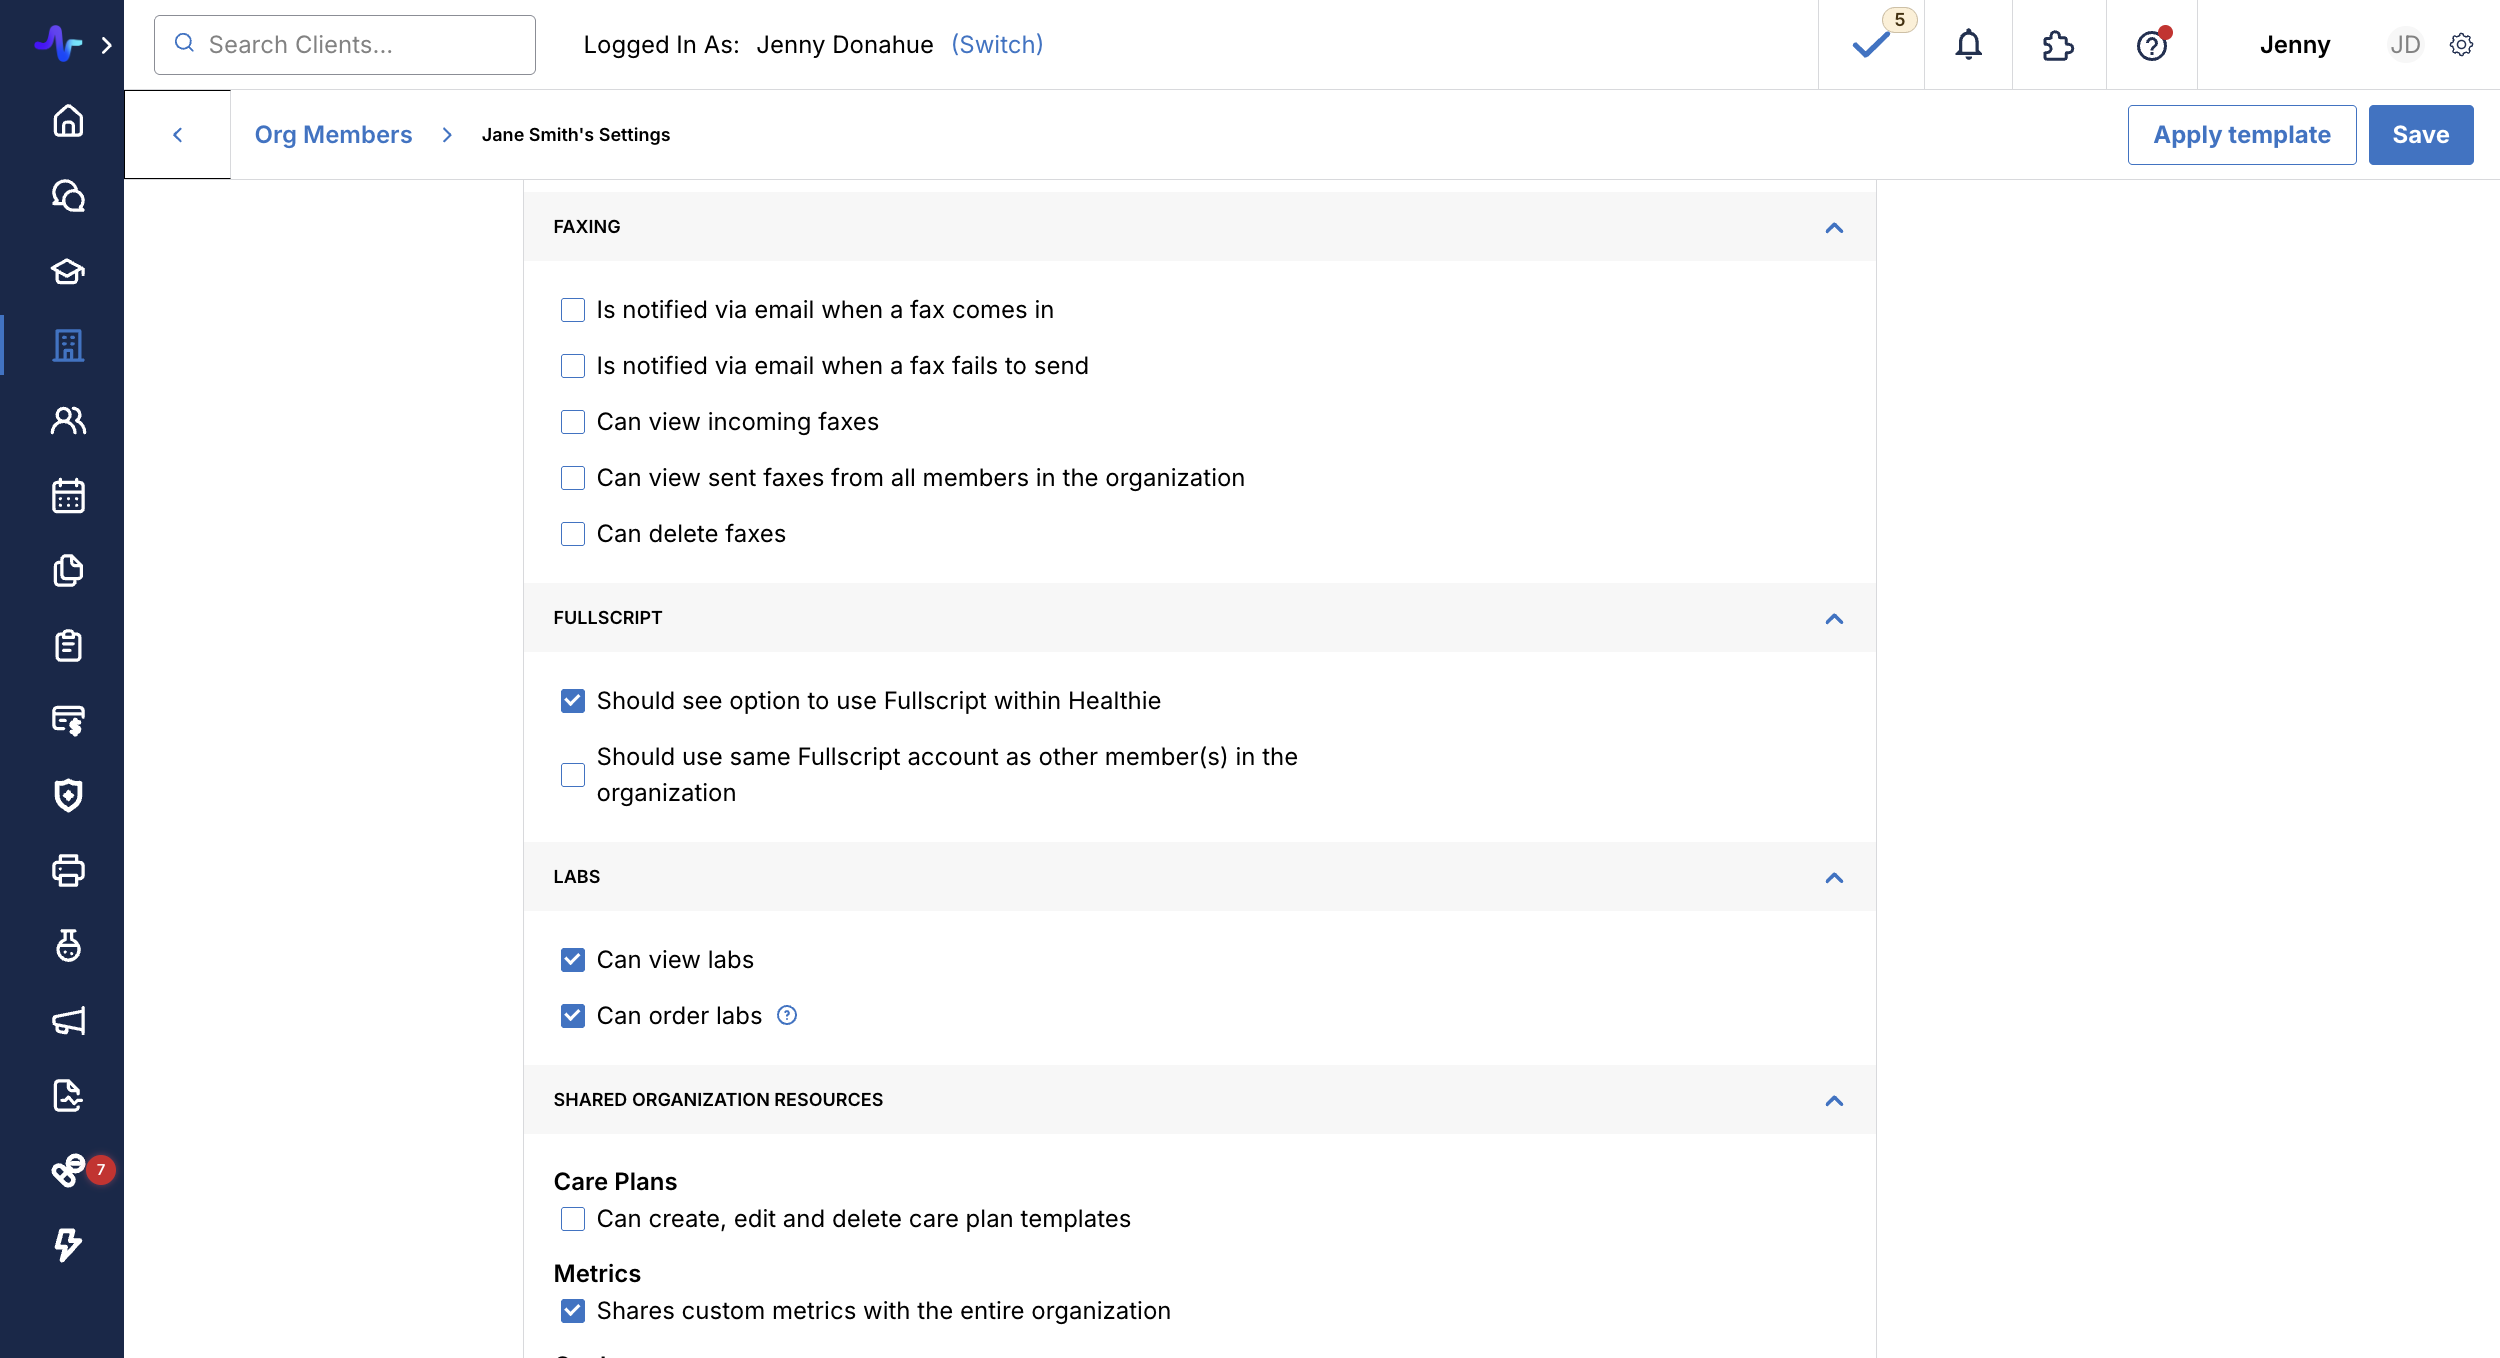Check Can delete faxes option
The width and height of the screenshot is (2500, 1358).
pos(573,534)
